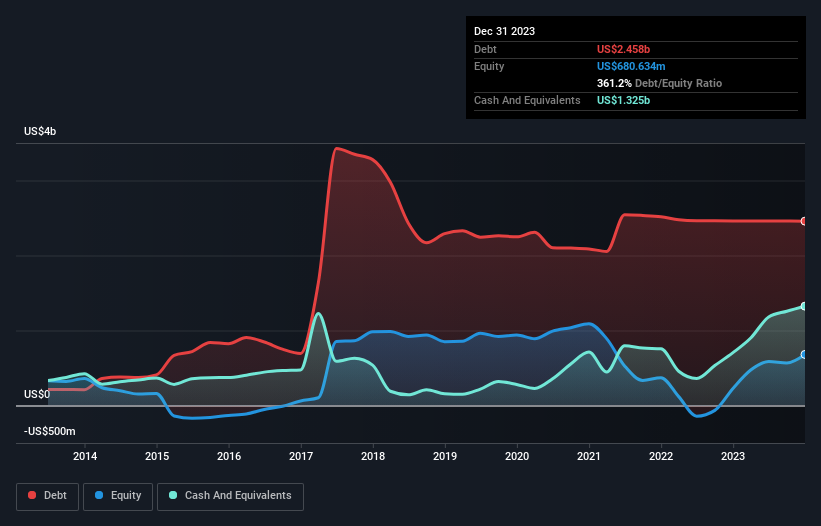Viewport: 821px width, 526px height.
Task: Click the 2022 x-axis label
Action: pos(661,456)
